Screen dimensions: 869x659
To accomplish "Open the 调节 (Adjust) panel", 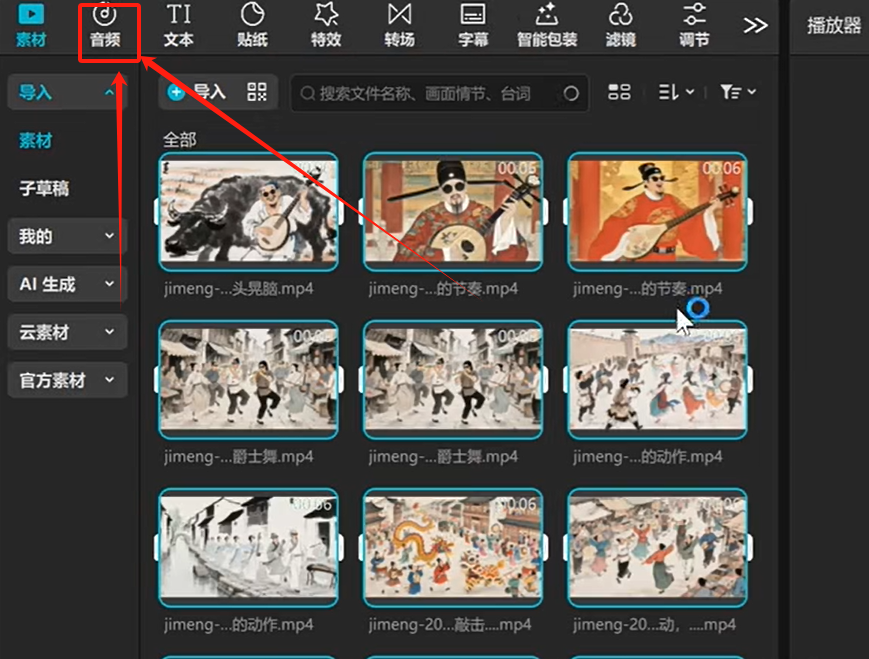I will point(694,27).
